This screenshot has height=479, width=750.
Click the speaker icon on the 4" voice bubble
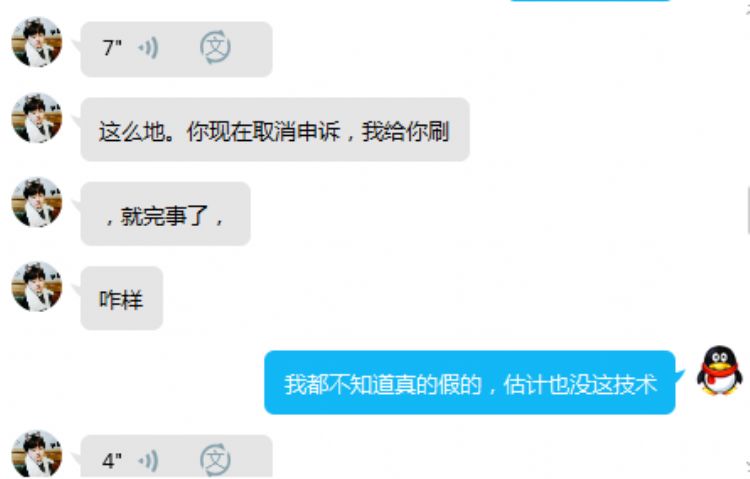(x=148, y=461)
